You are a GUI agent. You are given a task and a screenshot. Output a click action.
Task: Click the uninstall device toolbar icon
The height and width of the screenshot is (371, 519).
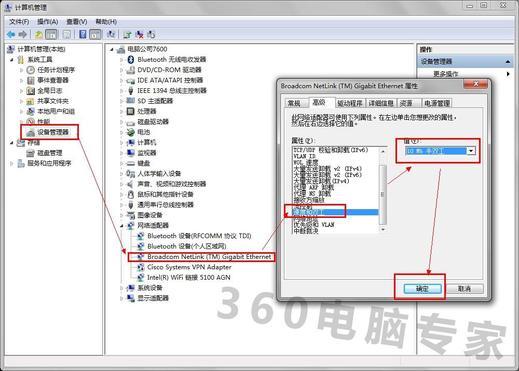coord(140,34)
